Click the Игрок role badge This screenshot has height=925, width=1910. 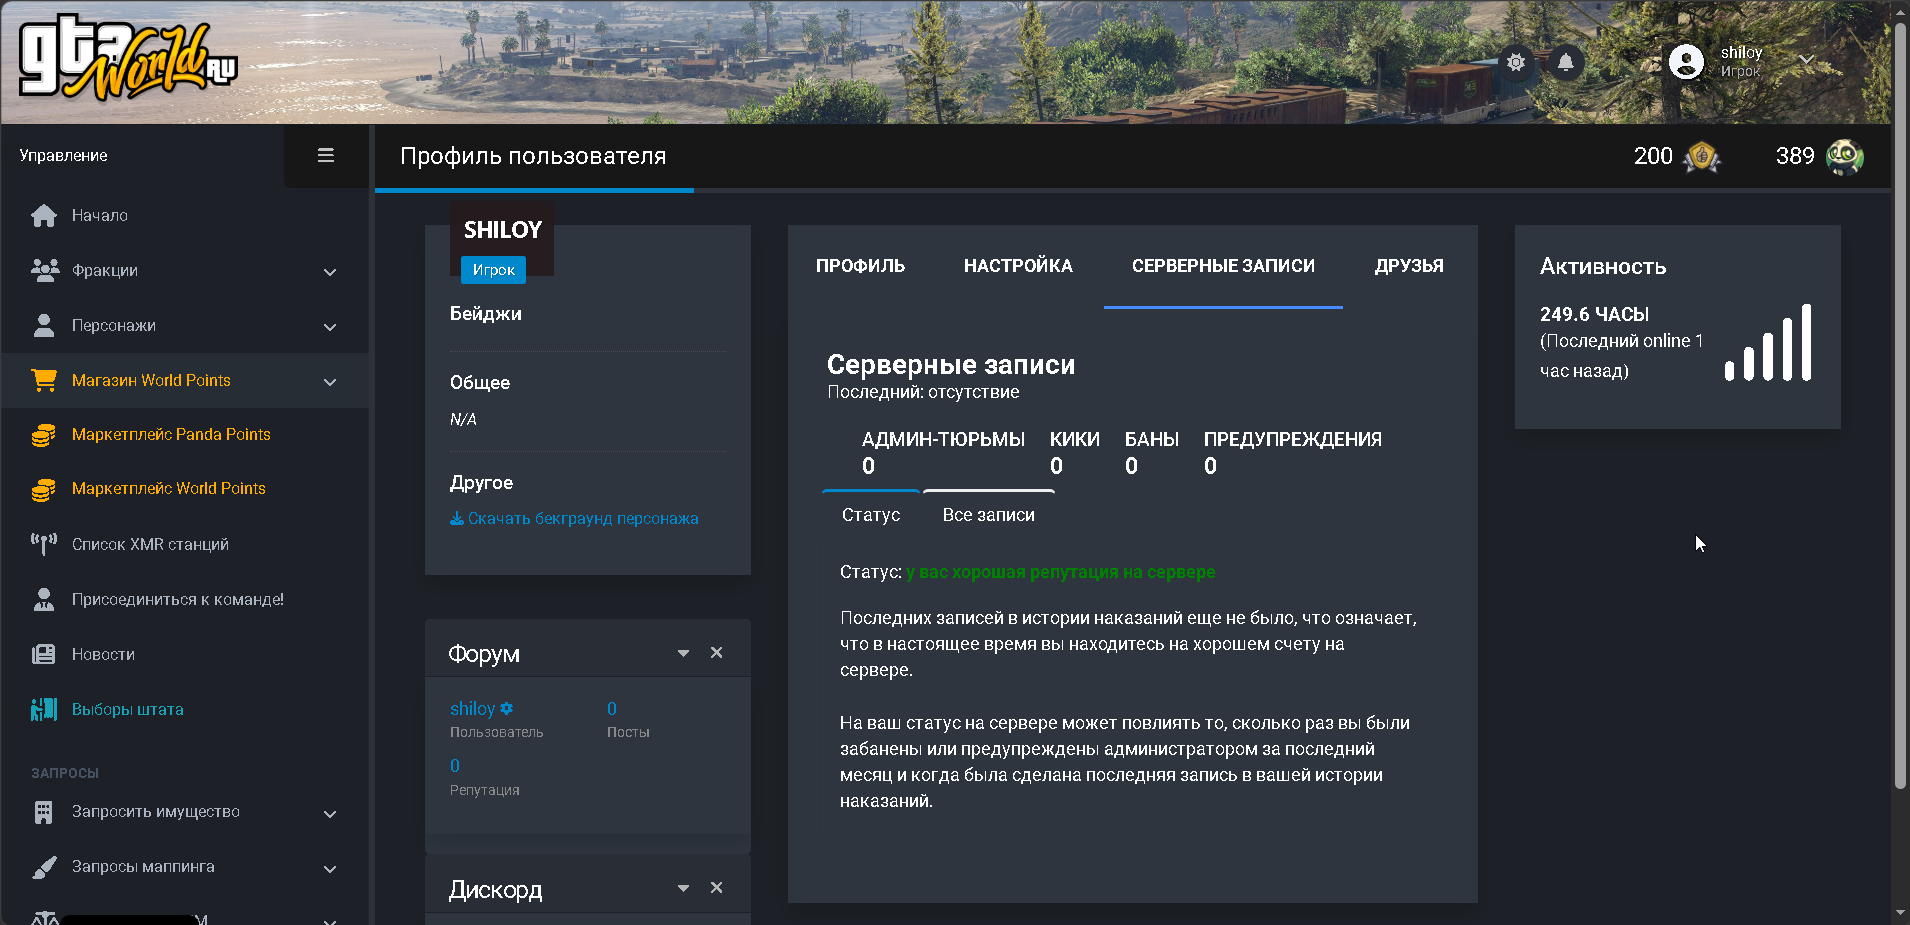click(x=493, y=270)
